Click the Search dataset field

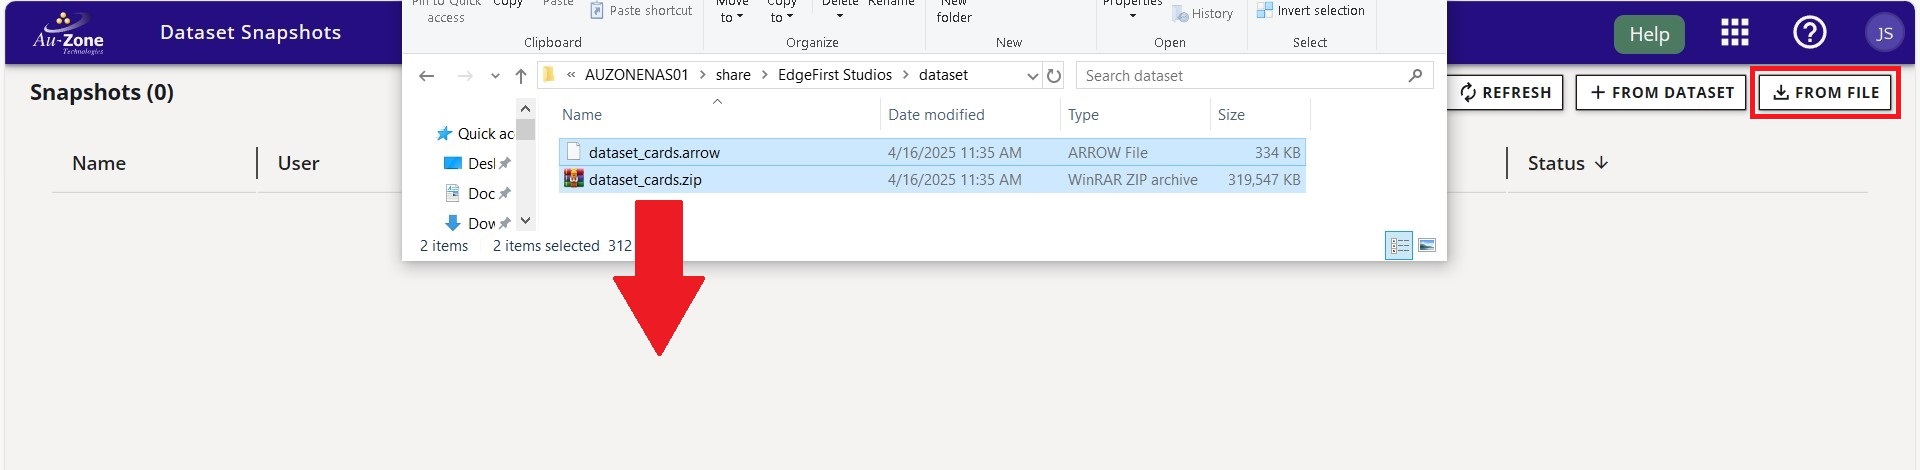(x=1254, y=76)
